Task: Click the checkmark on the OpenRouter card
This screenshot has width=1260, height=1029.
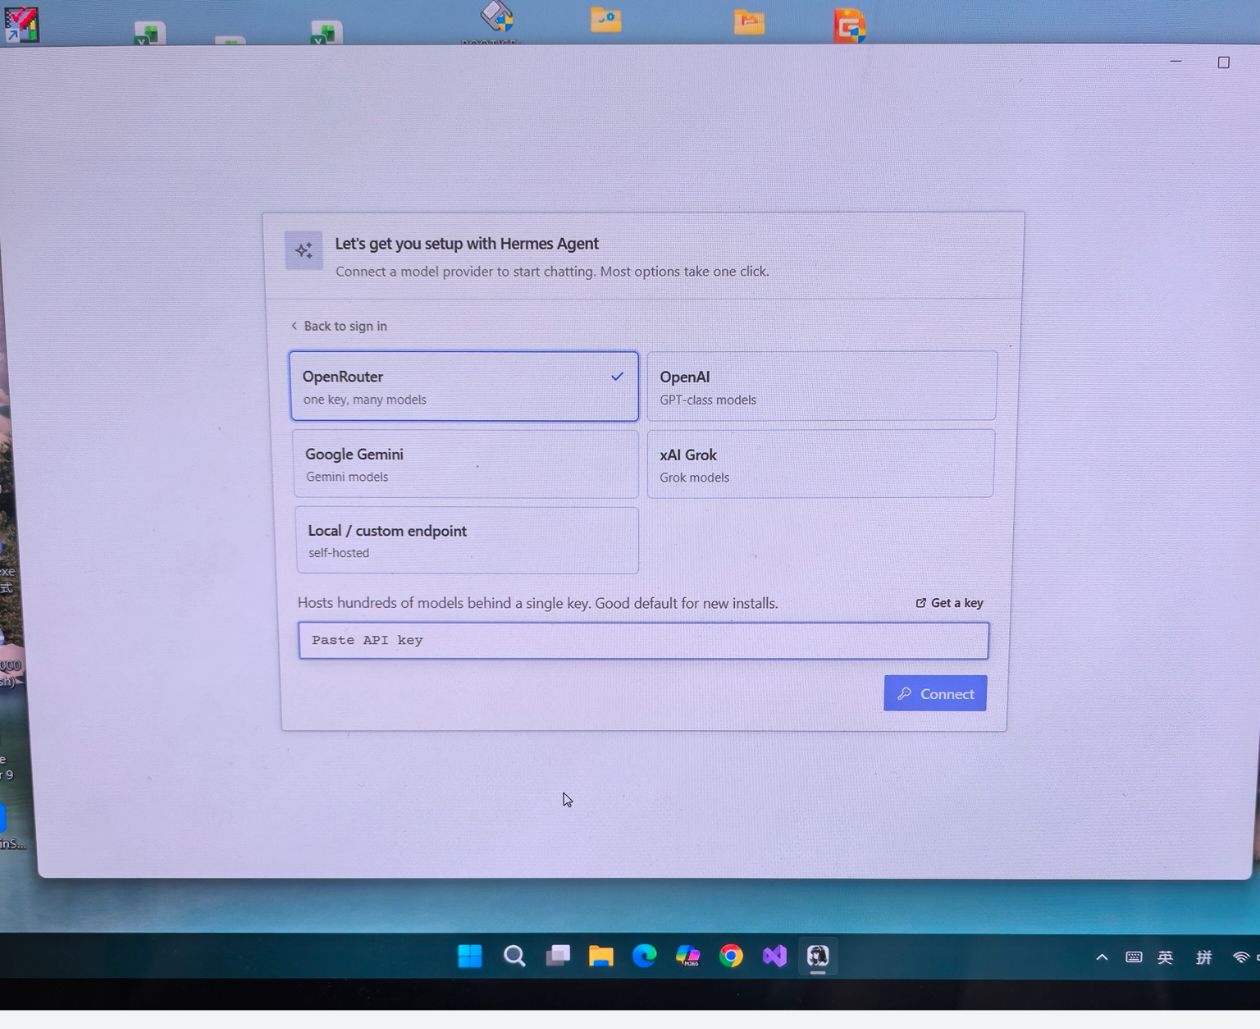Action: pos(617,377)
